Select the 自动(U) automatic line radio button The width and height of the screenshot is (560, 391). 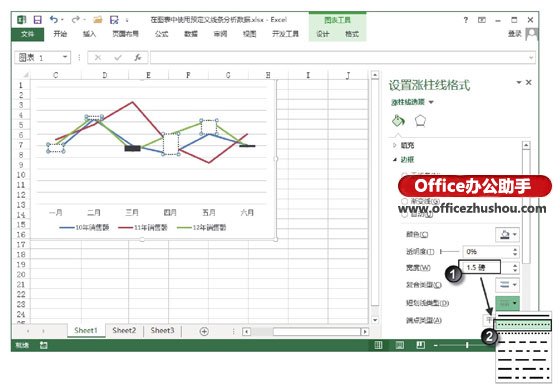[x=404, y=215]
